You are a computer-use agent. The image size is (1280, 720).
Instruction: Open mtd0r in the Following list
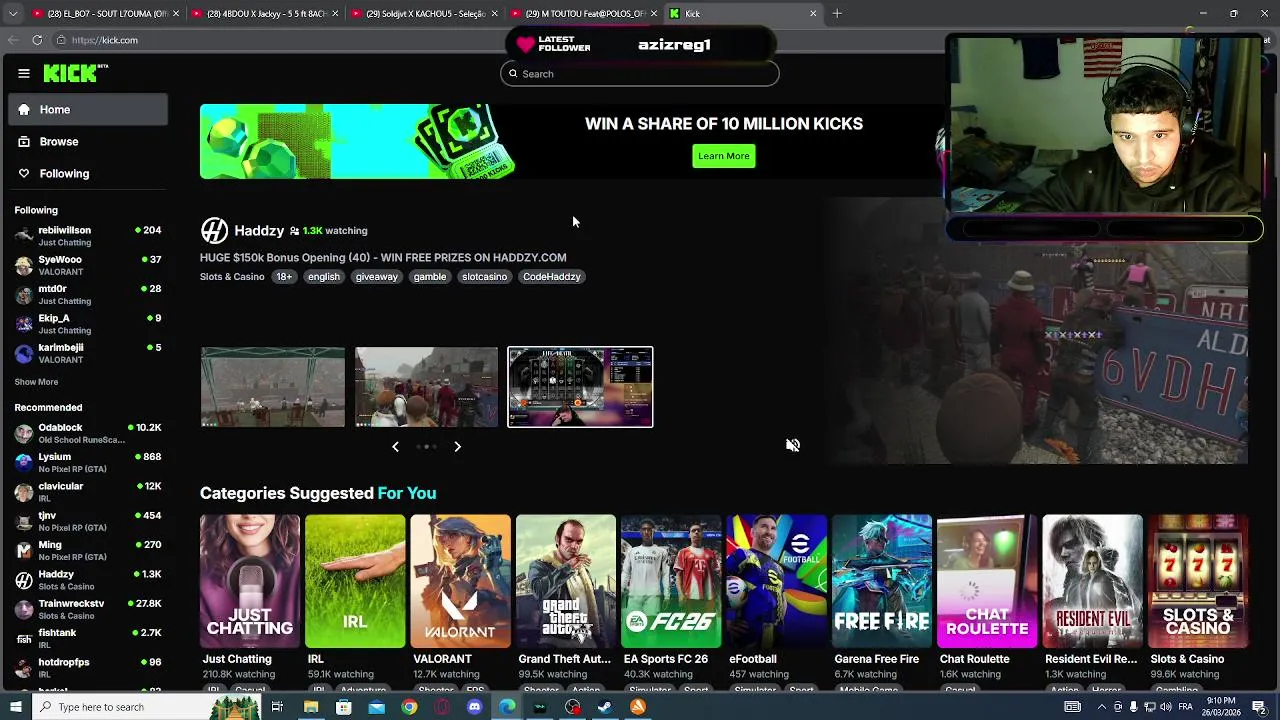(x=88, y=294)
